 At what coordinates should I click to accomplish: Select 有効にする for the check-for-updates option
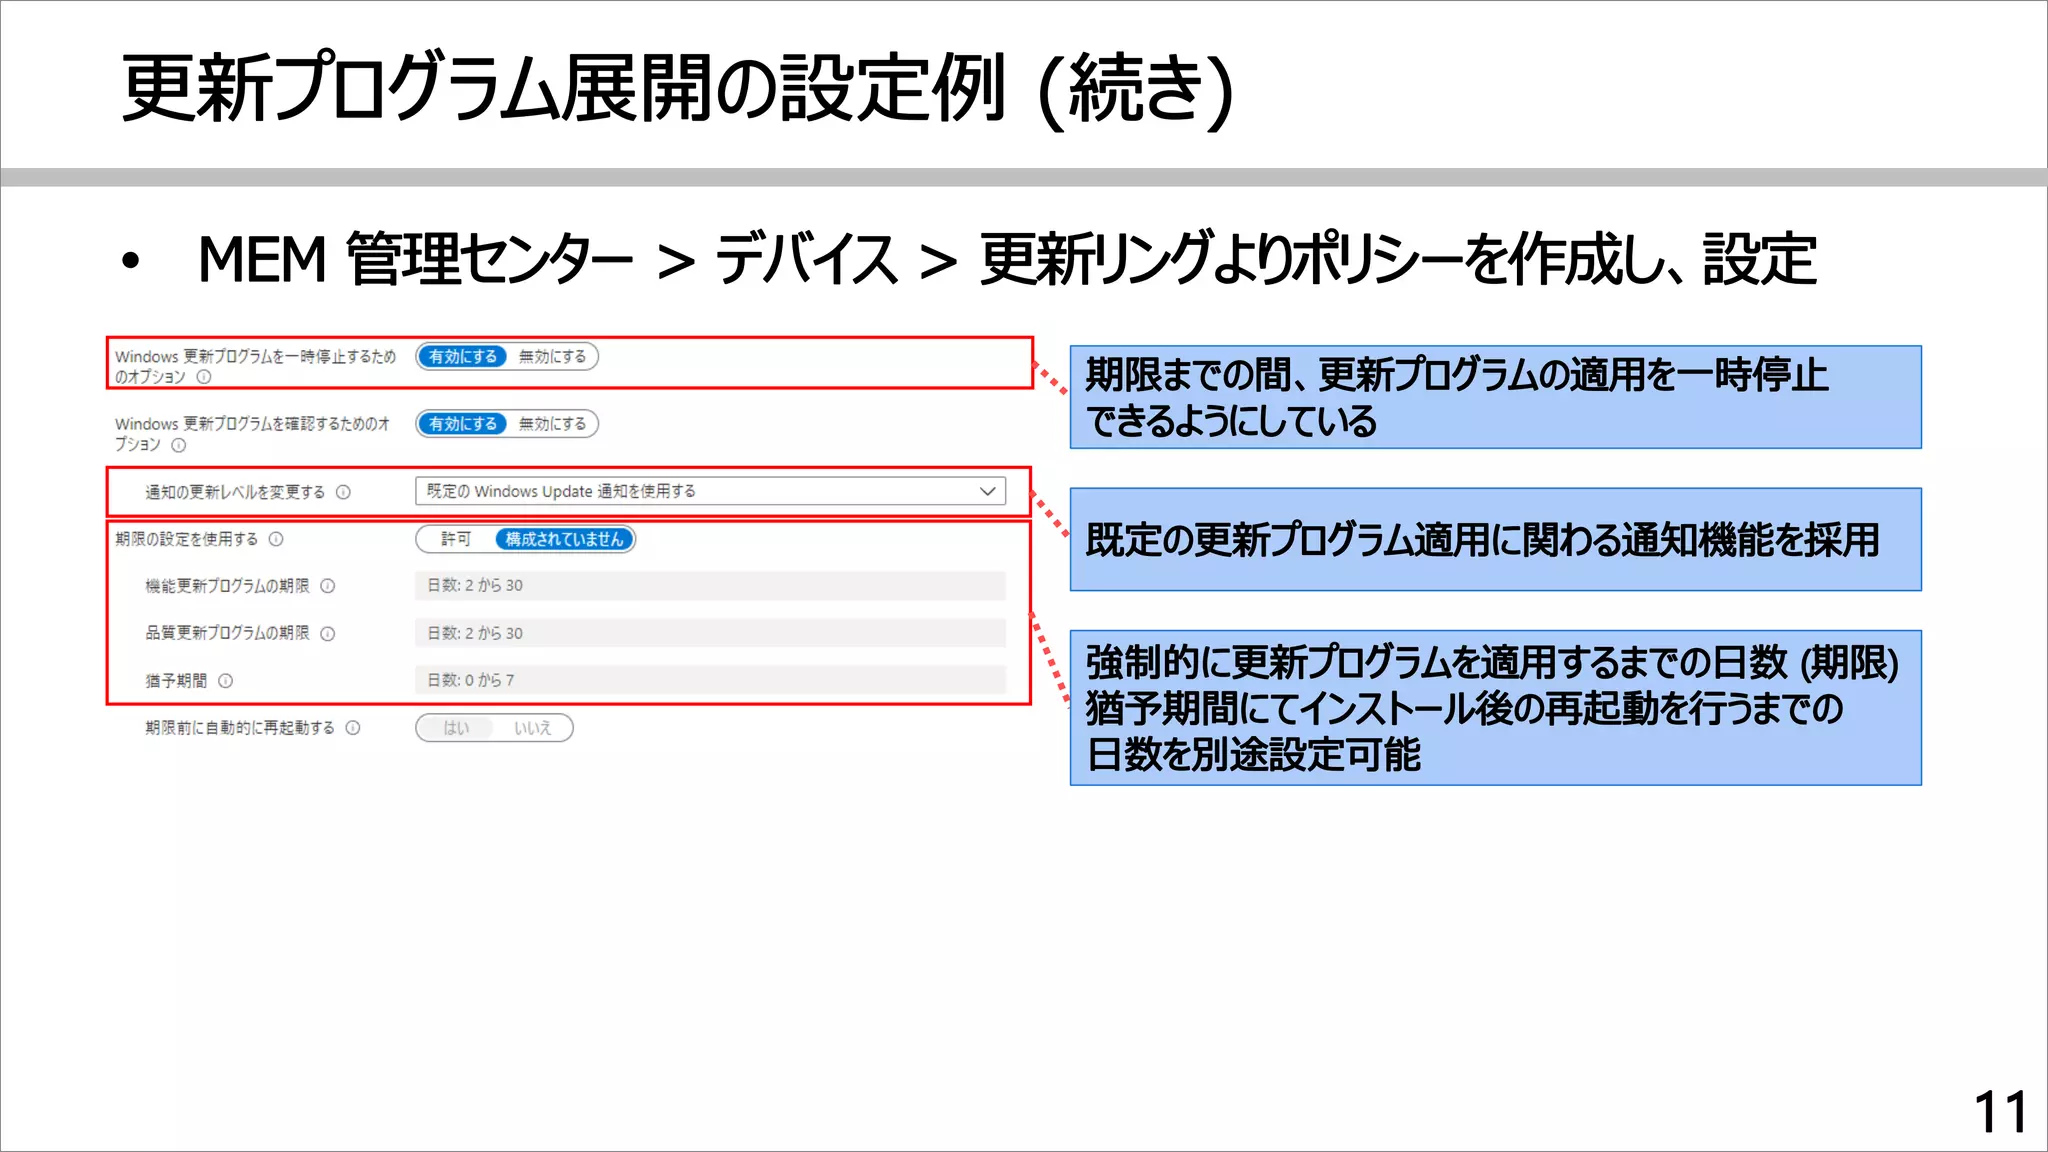click(x=463, y=424)
